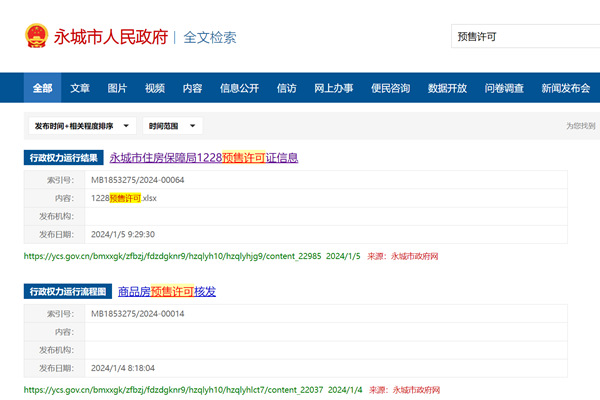Click the publish date 2024/1/4 8:18:04

pyautogui.click(x=123, y=368)
